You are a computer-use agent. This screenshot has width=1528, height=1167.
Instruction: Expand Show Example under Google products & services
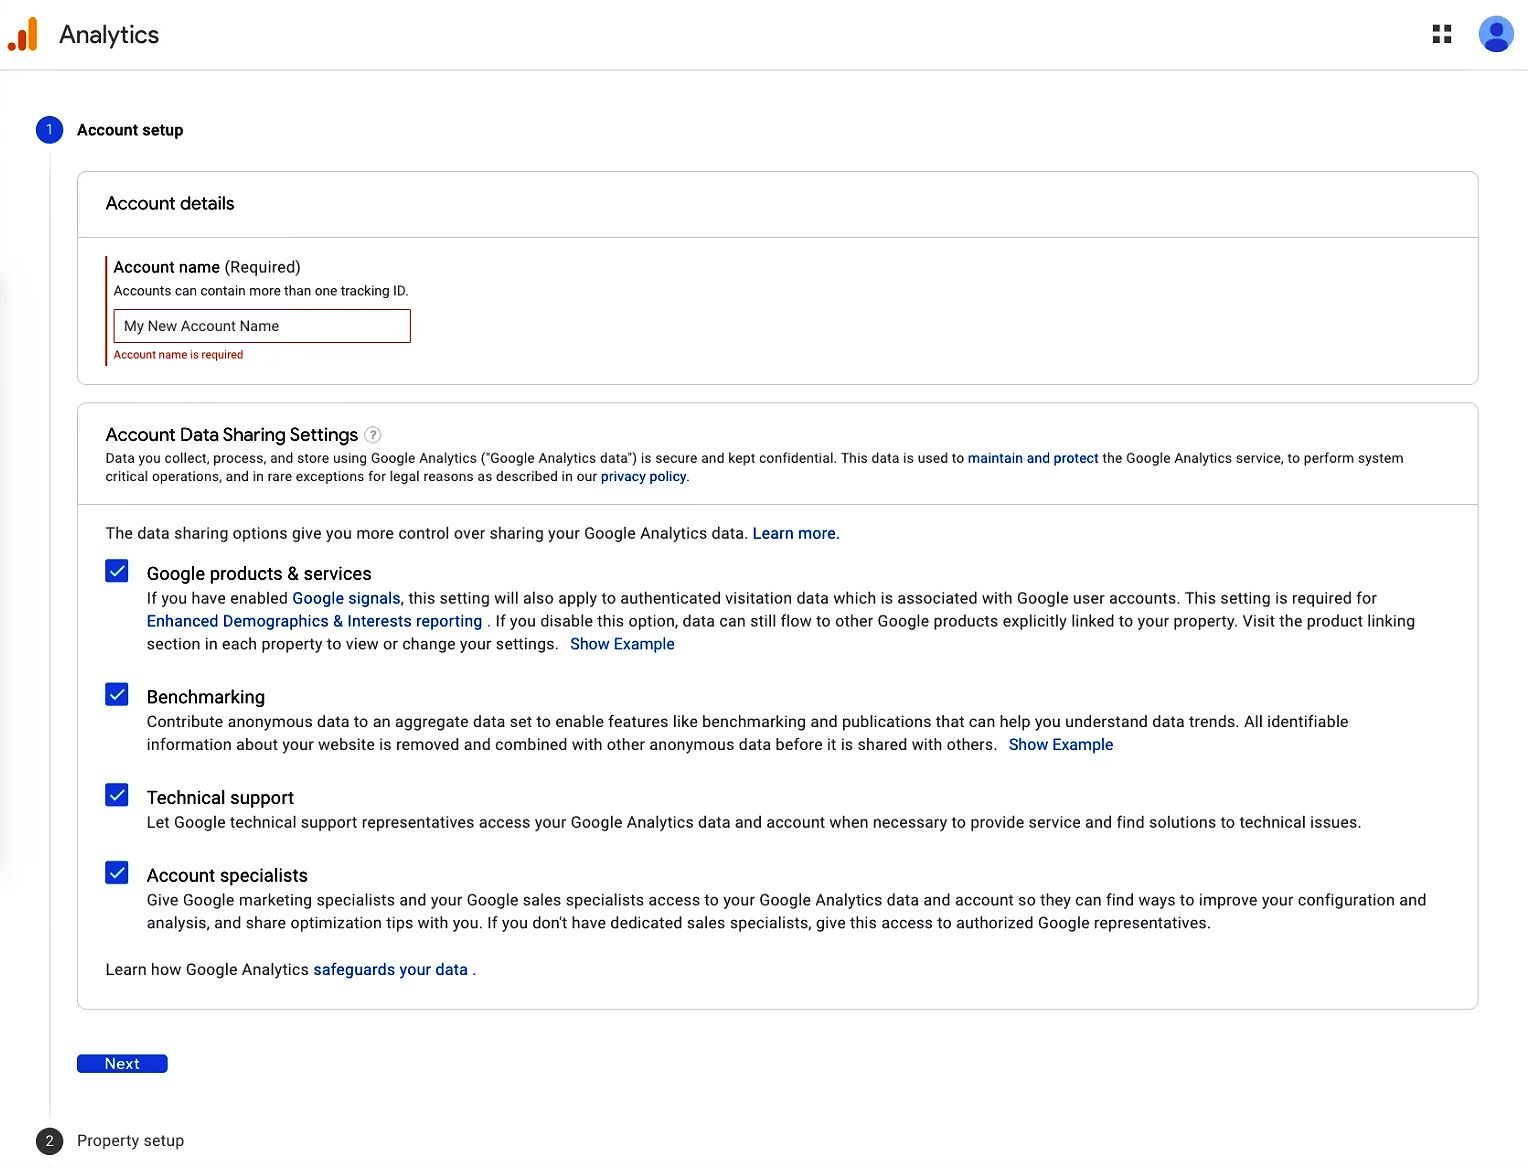click(622, 644)
